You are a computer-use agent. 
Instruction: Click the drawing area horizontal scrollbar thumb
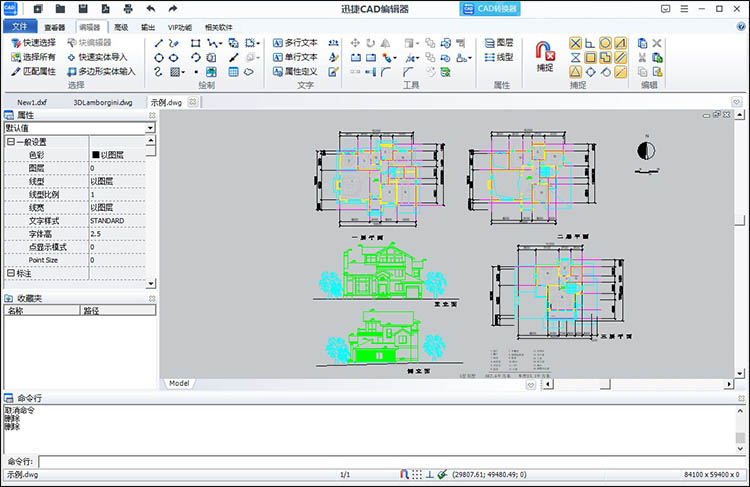tap(605, 384)
